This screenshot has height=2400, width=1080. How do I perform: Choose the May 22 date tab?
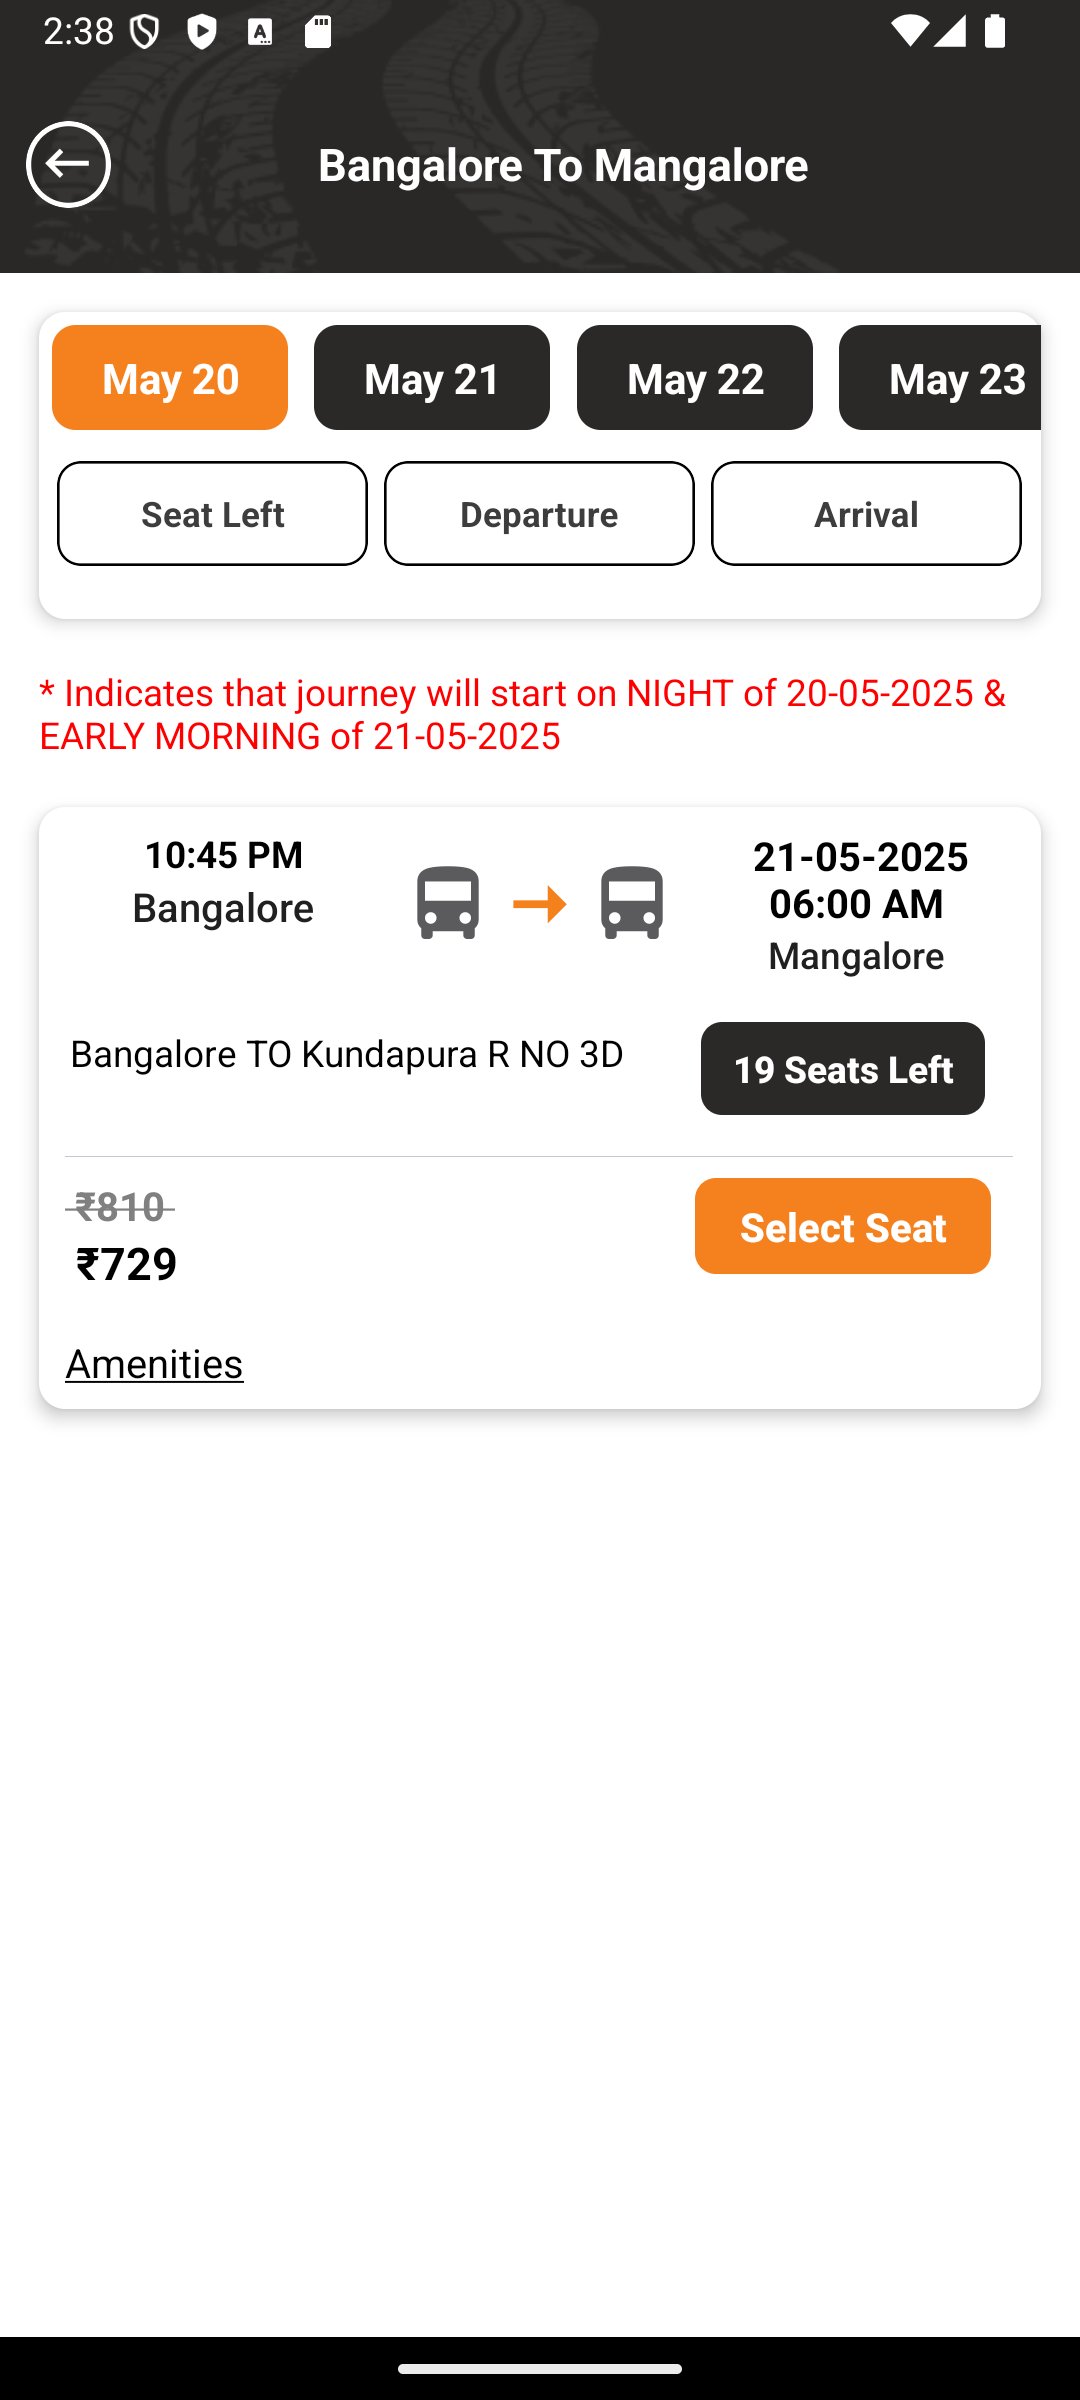coord(695,378)
